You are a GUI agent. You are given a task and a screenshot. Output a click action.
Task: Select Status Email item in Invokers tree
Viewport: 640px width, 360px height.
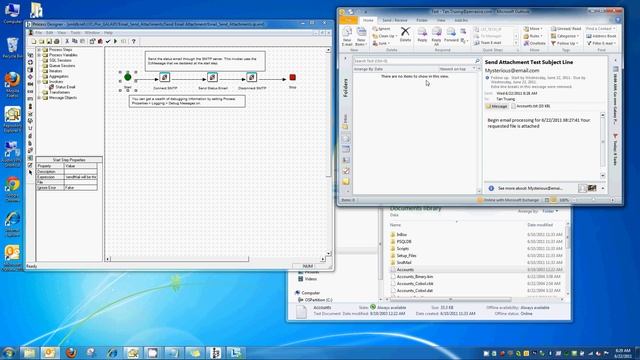click(x=62, y=87)
